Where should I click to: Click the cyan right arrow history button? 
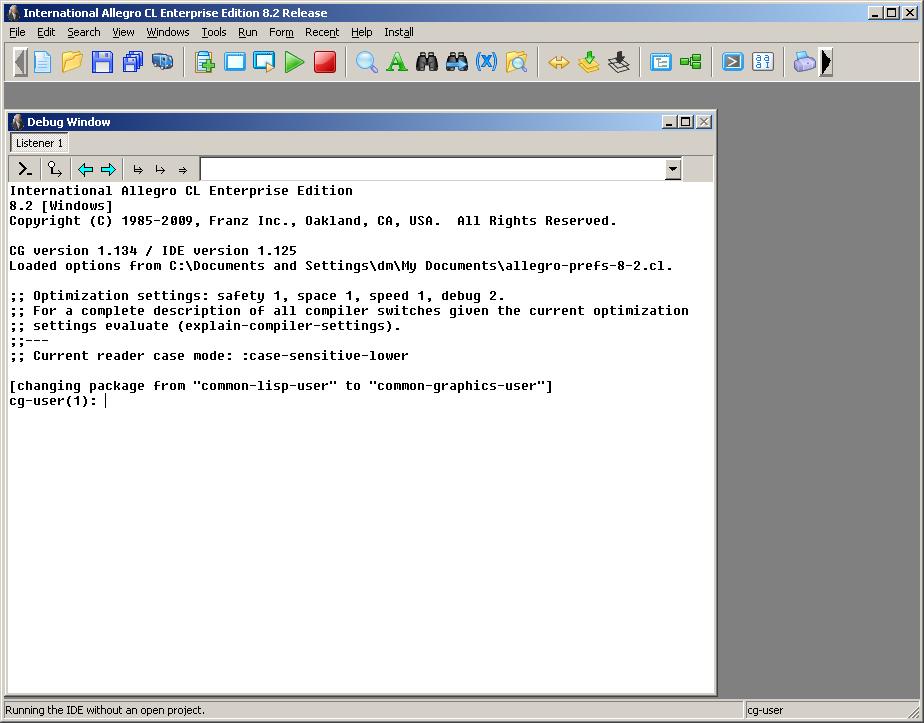(x=108, y=170)
